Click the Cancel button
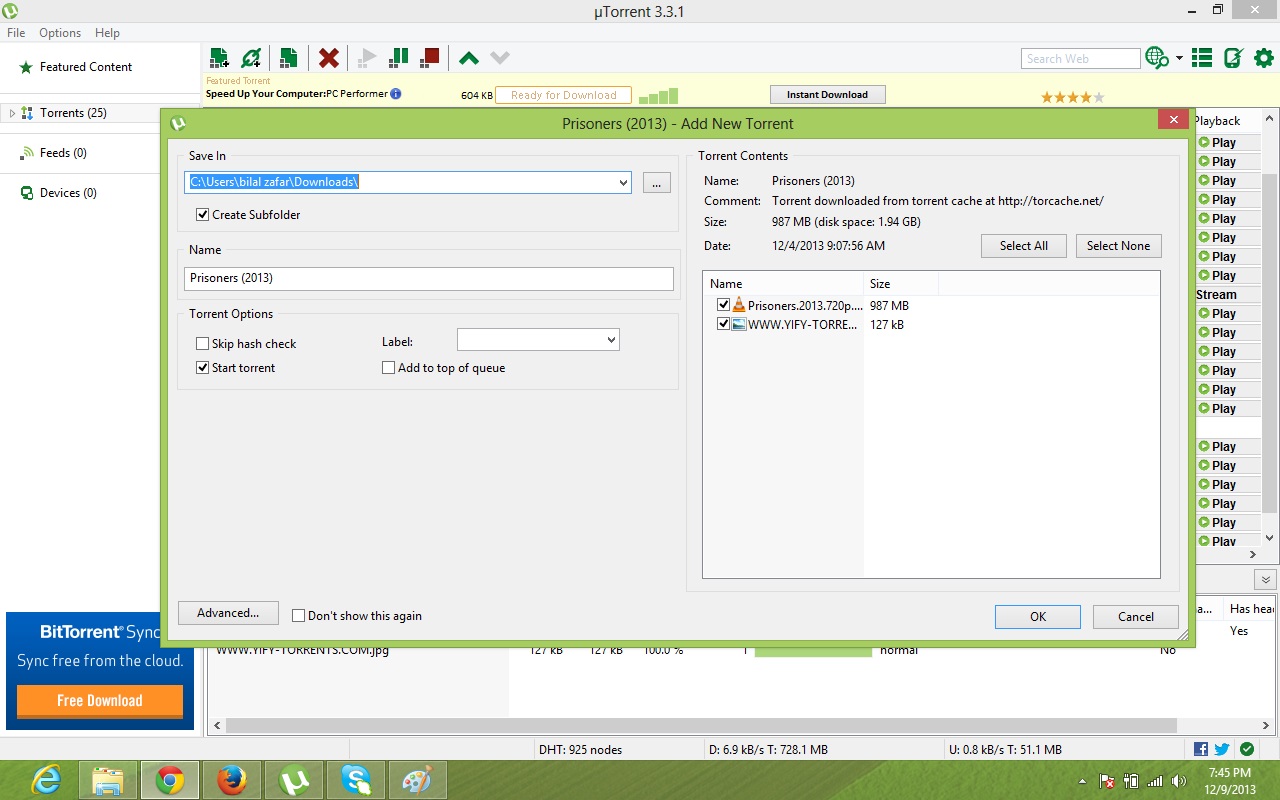This screenshot has width=1280, height=800. coord(1136,617)
